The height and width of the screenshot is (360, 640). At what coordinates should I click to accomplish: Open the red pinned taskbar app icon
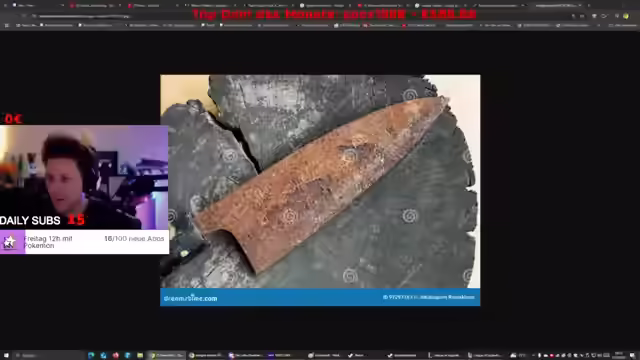116,356
